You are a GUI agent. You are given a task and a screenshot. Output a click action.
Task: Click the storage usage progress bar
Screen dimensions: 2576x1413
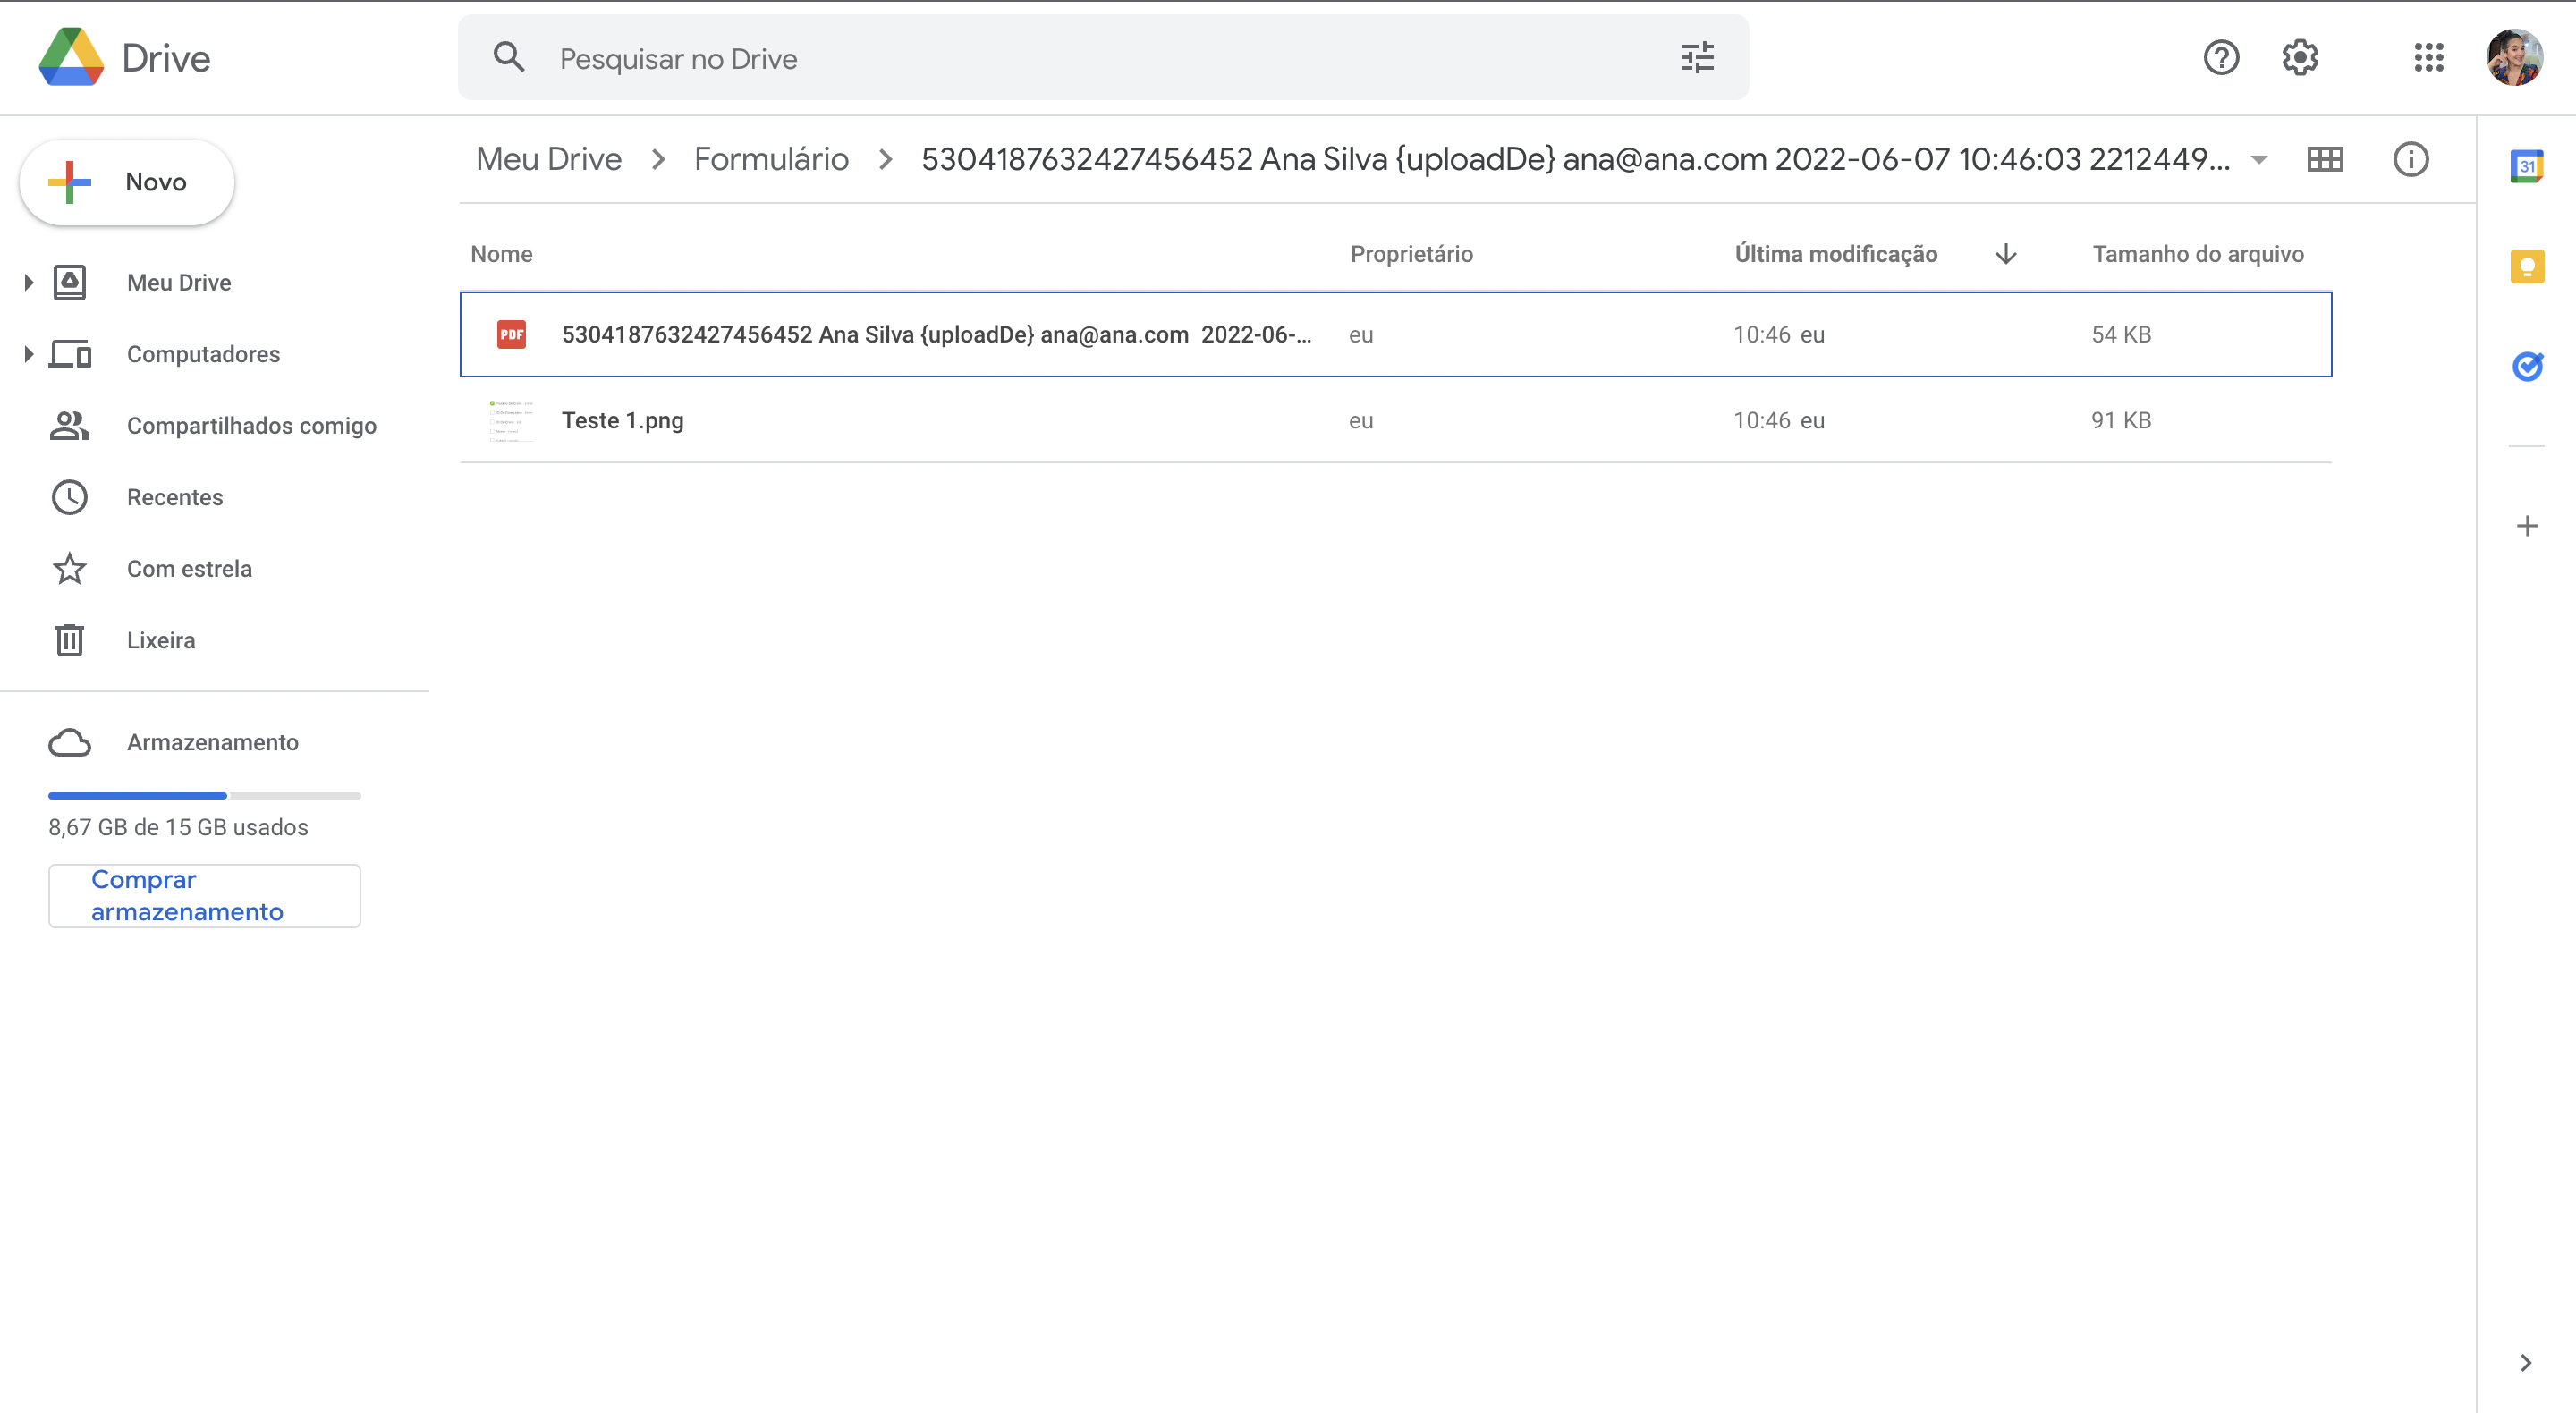pyautogui.click(x=204, y=796)
